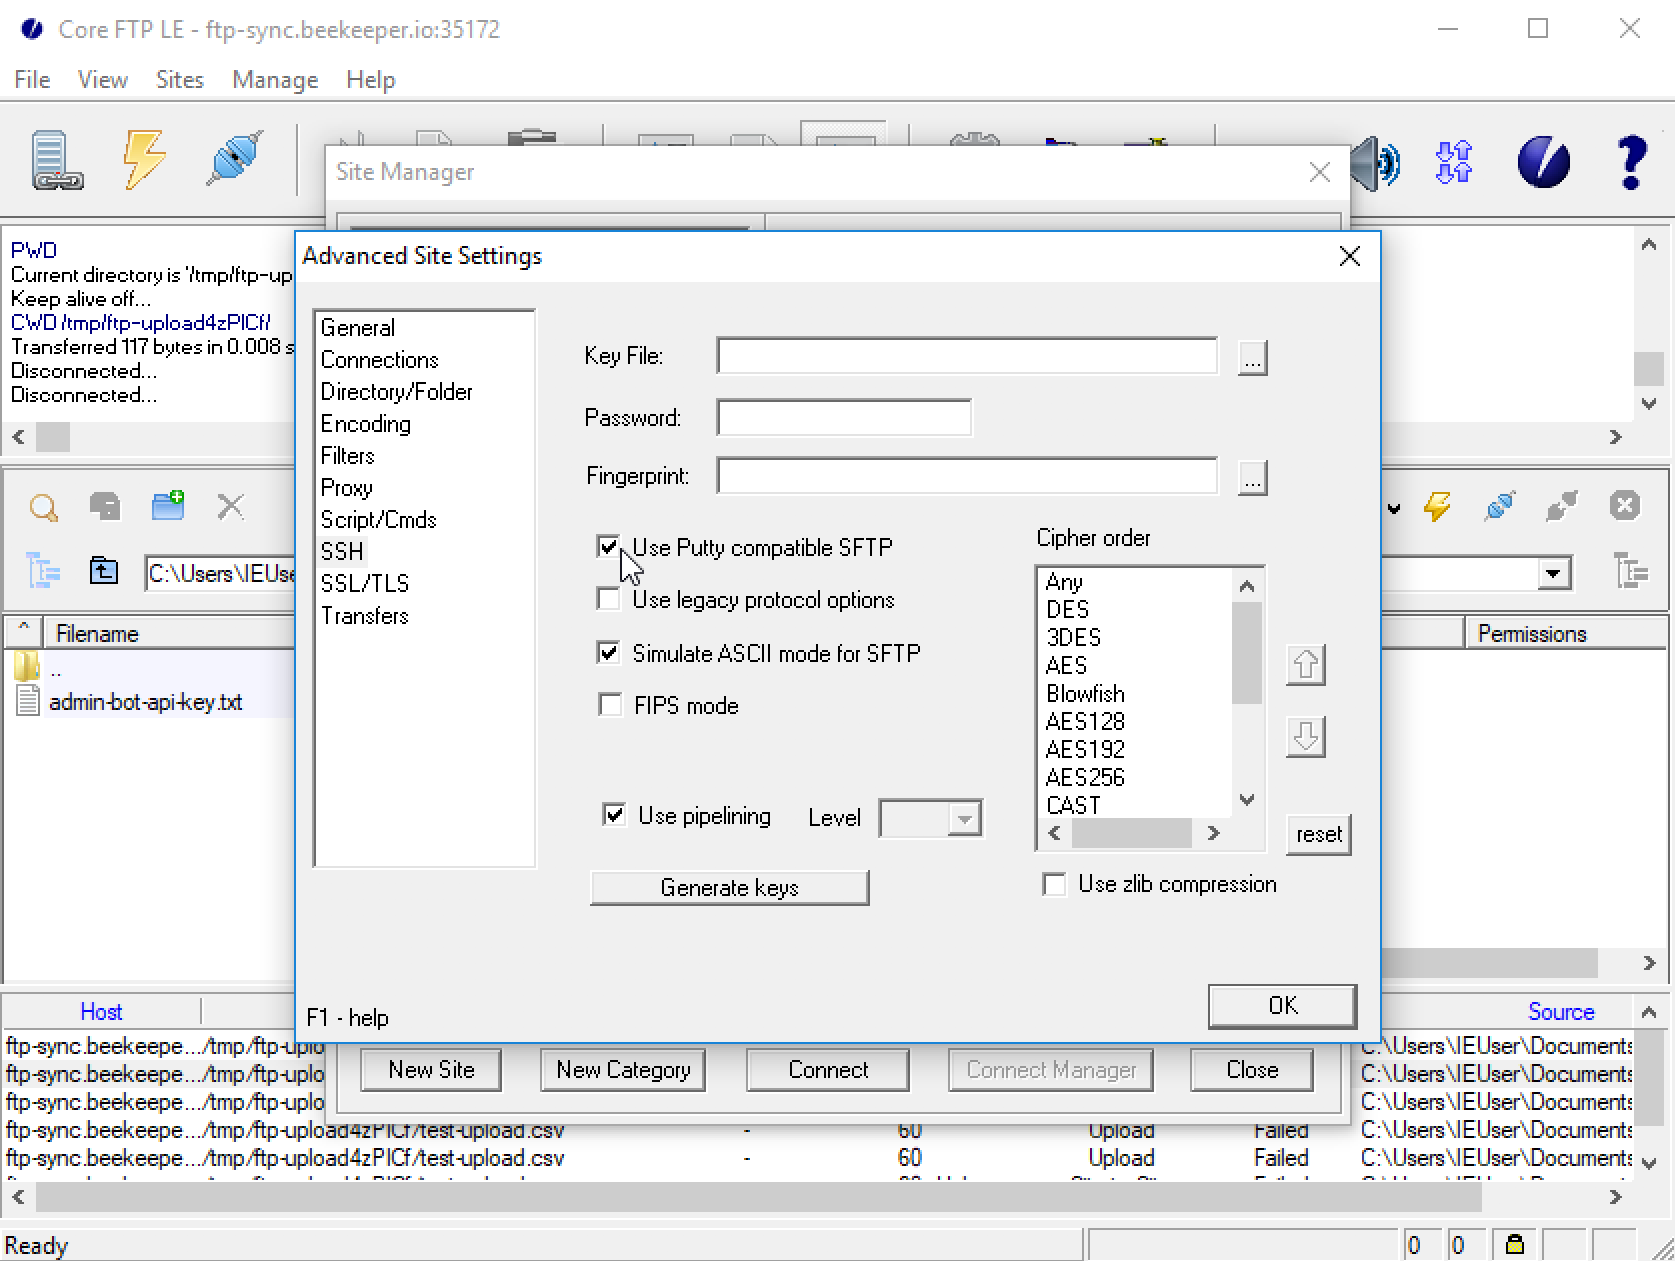Open the remote path dropdown arrow
1675x1261 pixels.
click(x=1552, y=574)
